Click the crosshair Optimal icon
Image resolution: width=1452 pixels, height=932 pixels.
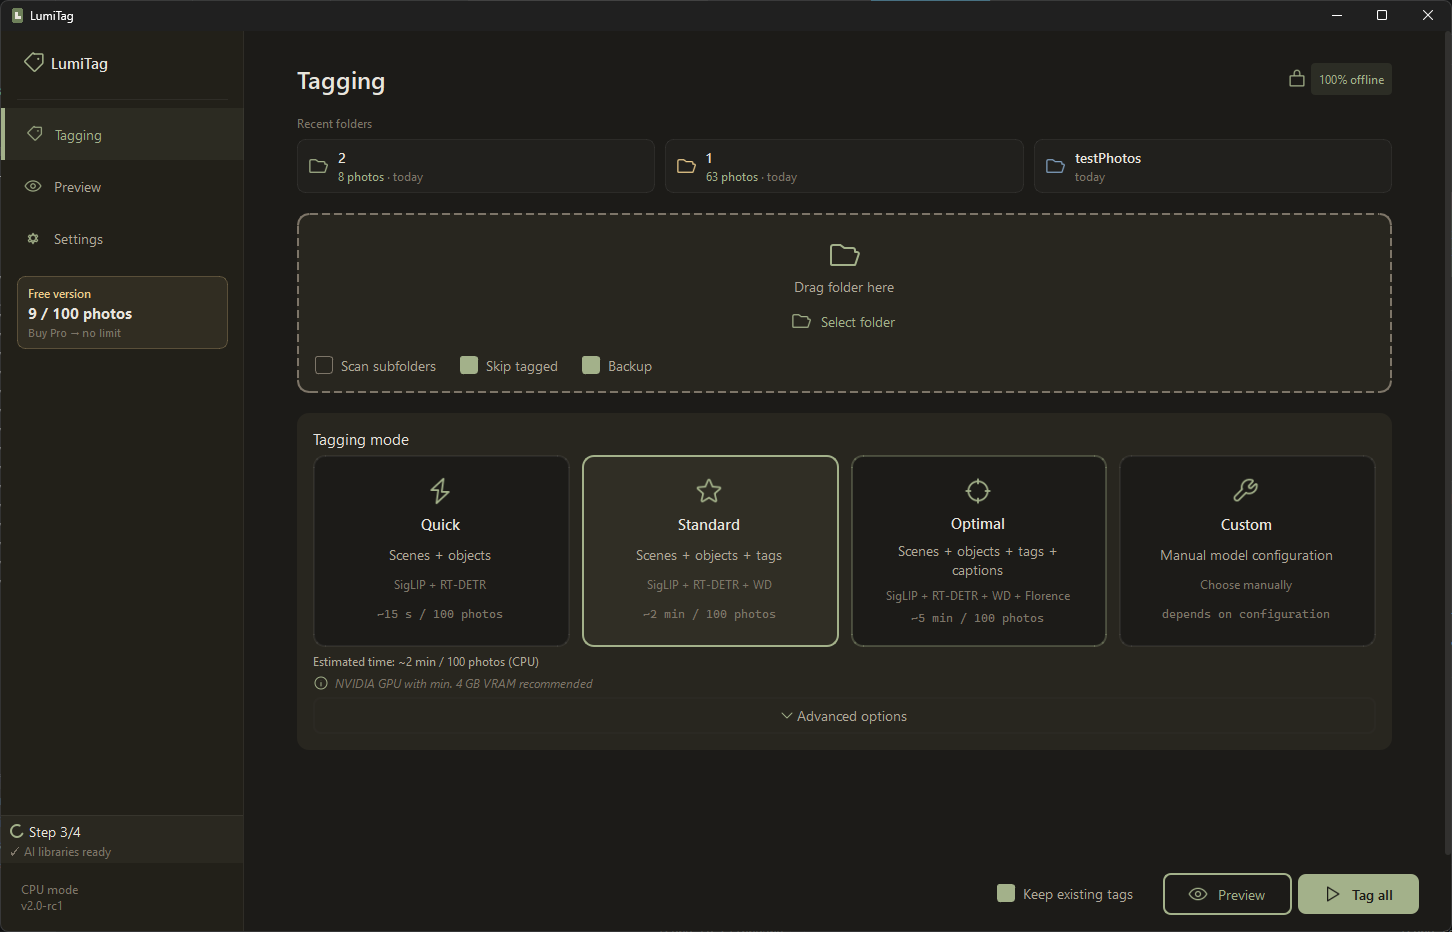coord(978,490)
